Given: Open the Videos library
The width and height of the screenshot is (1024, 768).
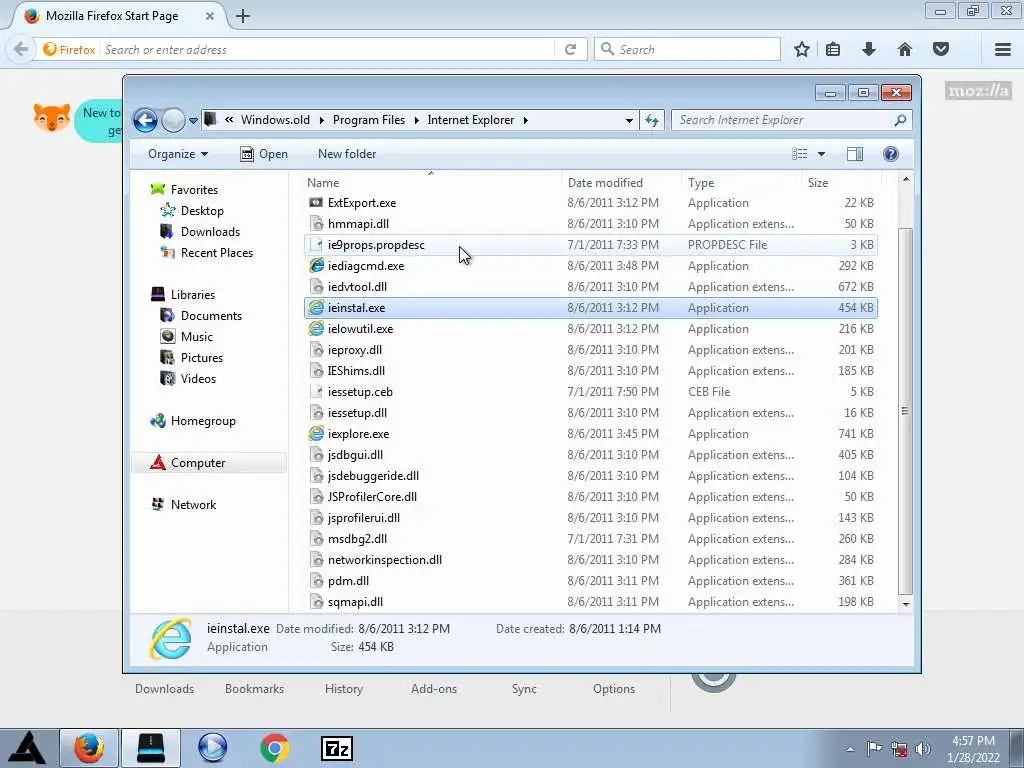Looking at the screenshot, I should (198, 379).
